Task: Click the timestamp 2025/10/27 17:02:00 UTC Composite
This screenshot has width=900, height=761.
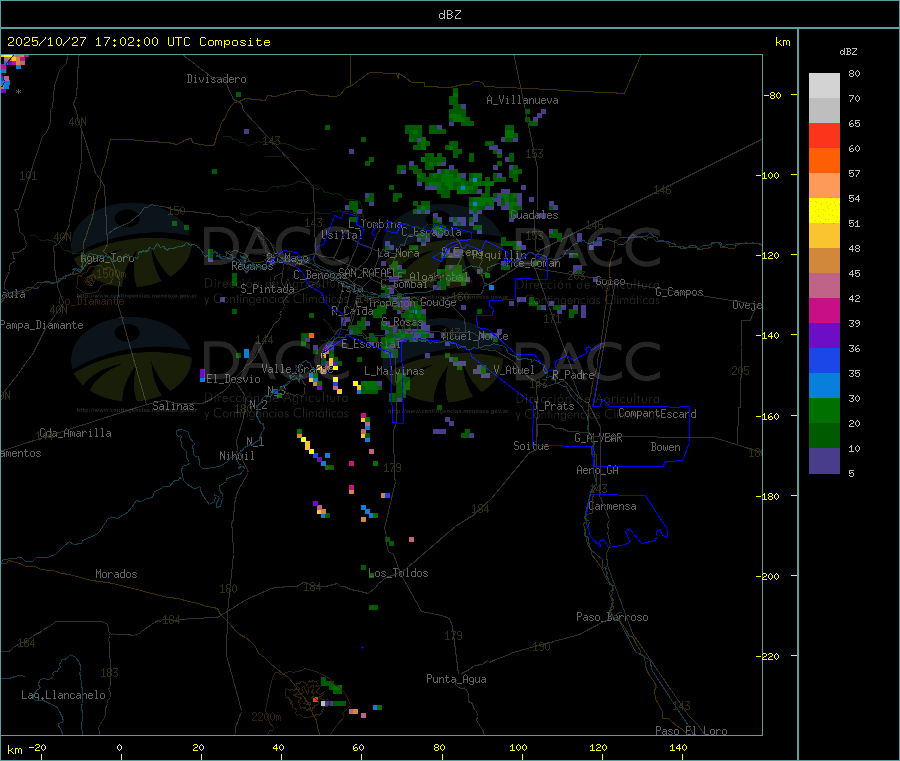Action: (139, 42)
